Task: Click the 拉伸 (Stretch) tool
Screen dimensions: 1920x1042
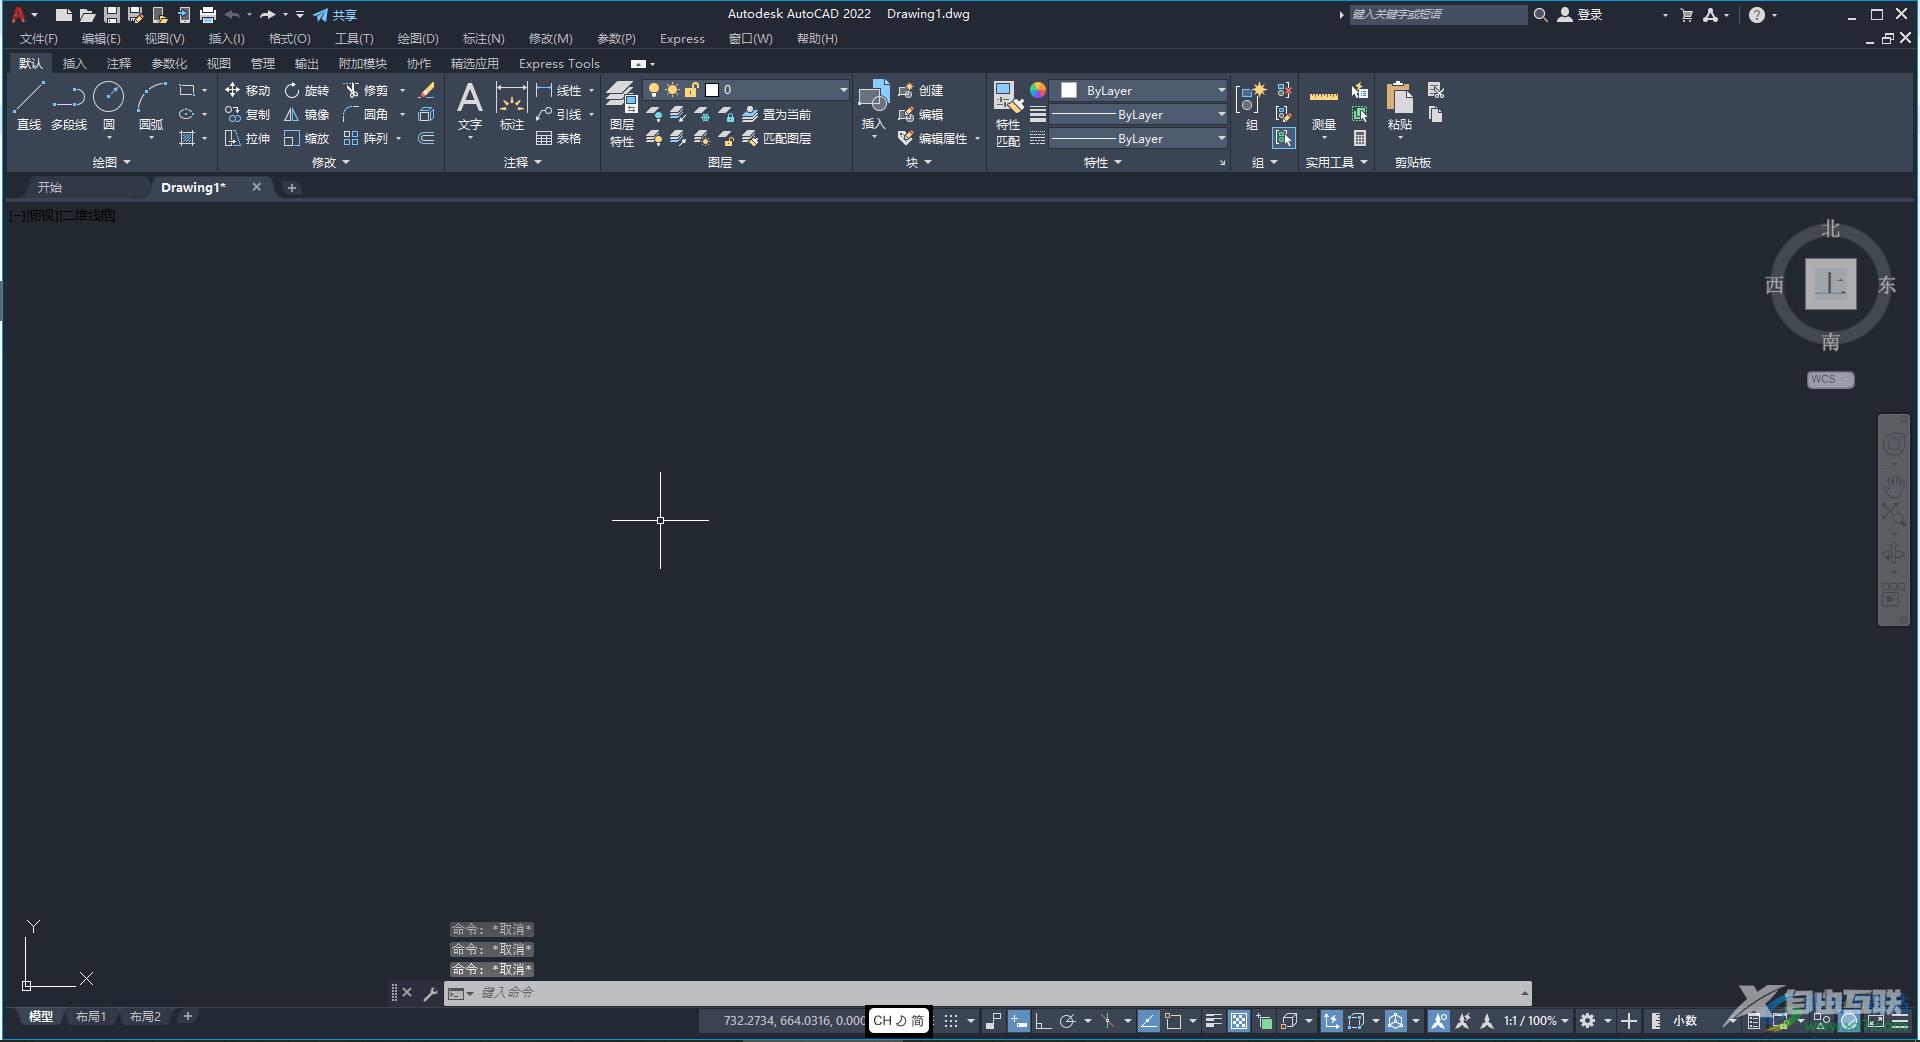Action: (x=247, y=138)
